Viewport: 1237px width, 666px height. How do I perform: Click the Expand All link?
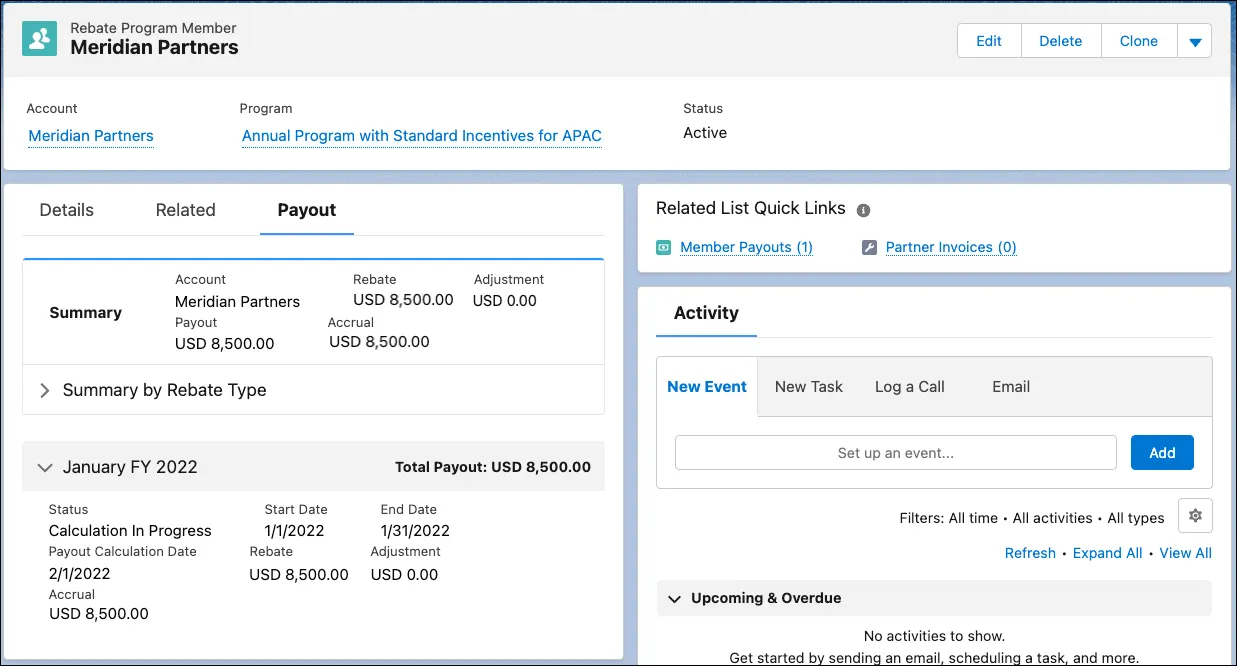pos(1108,553)
